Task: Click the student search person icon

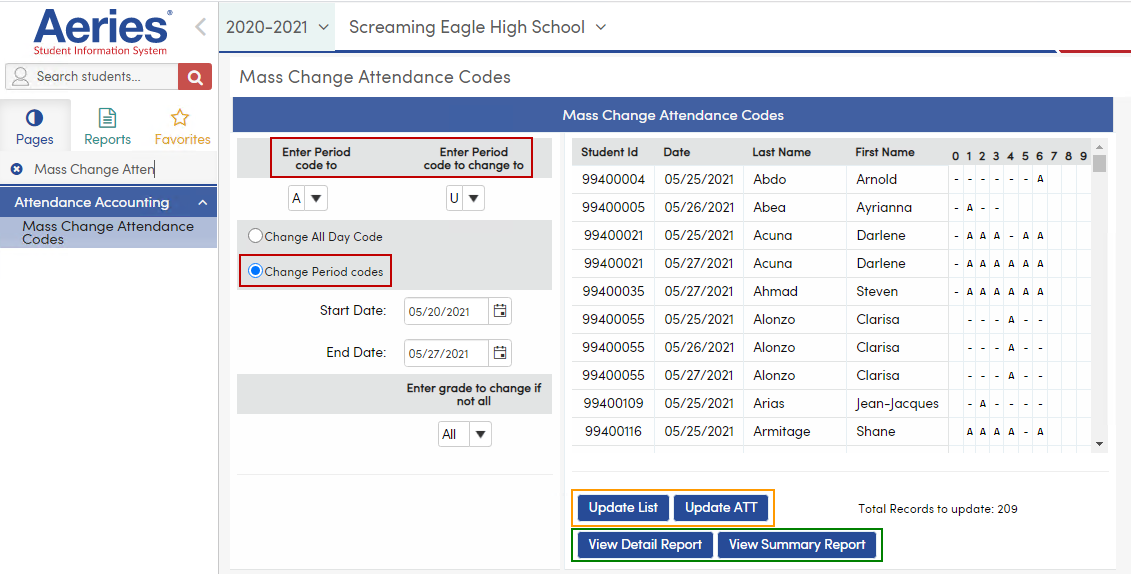Action: click(x=20, y=76)
